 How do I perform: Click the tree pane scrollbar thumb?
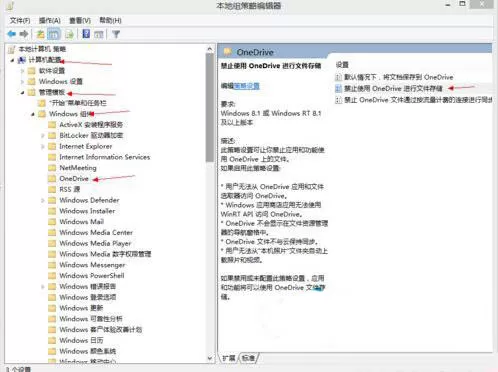(x=210, y=107)
